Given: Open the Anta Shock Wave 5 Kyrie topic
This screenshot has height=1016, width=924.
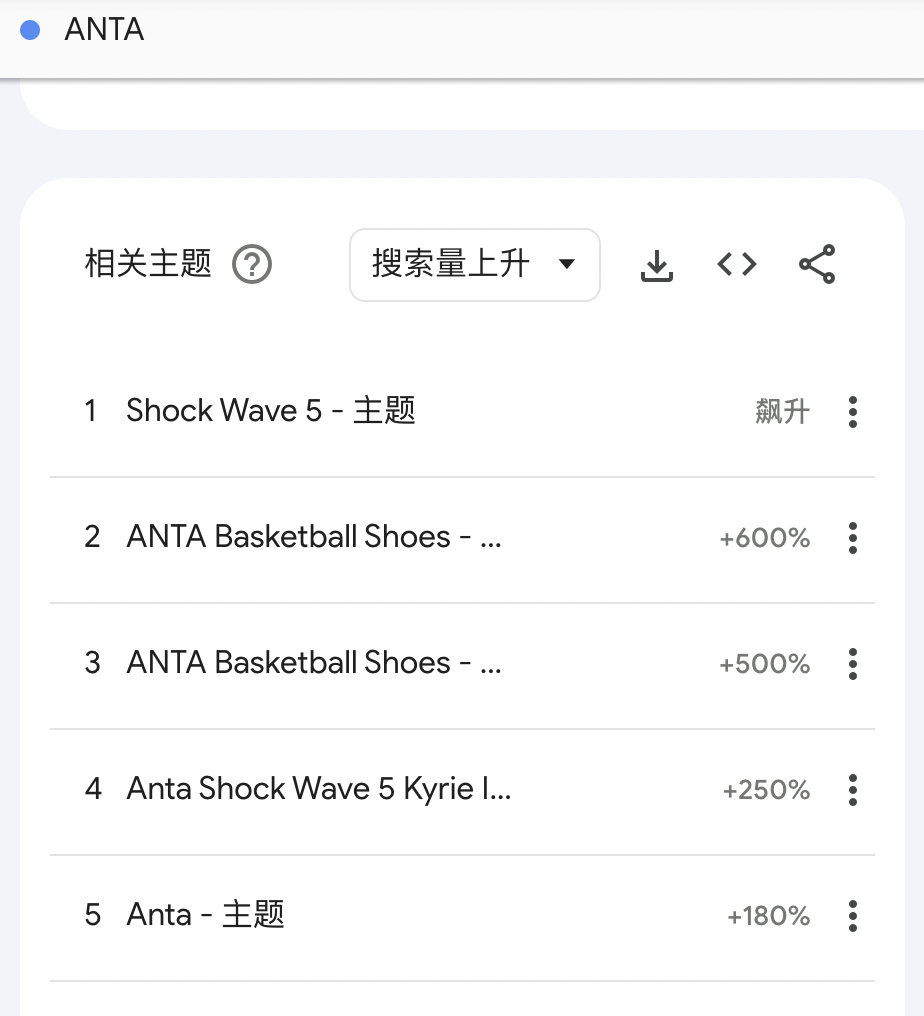Looking at the screenshot, I should tap(318, 789).
